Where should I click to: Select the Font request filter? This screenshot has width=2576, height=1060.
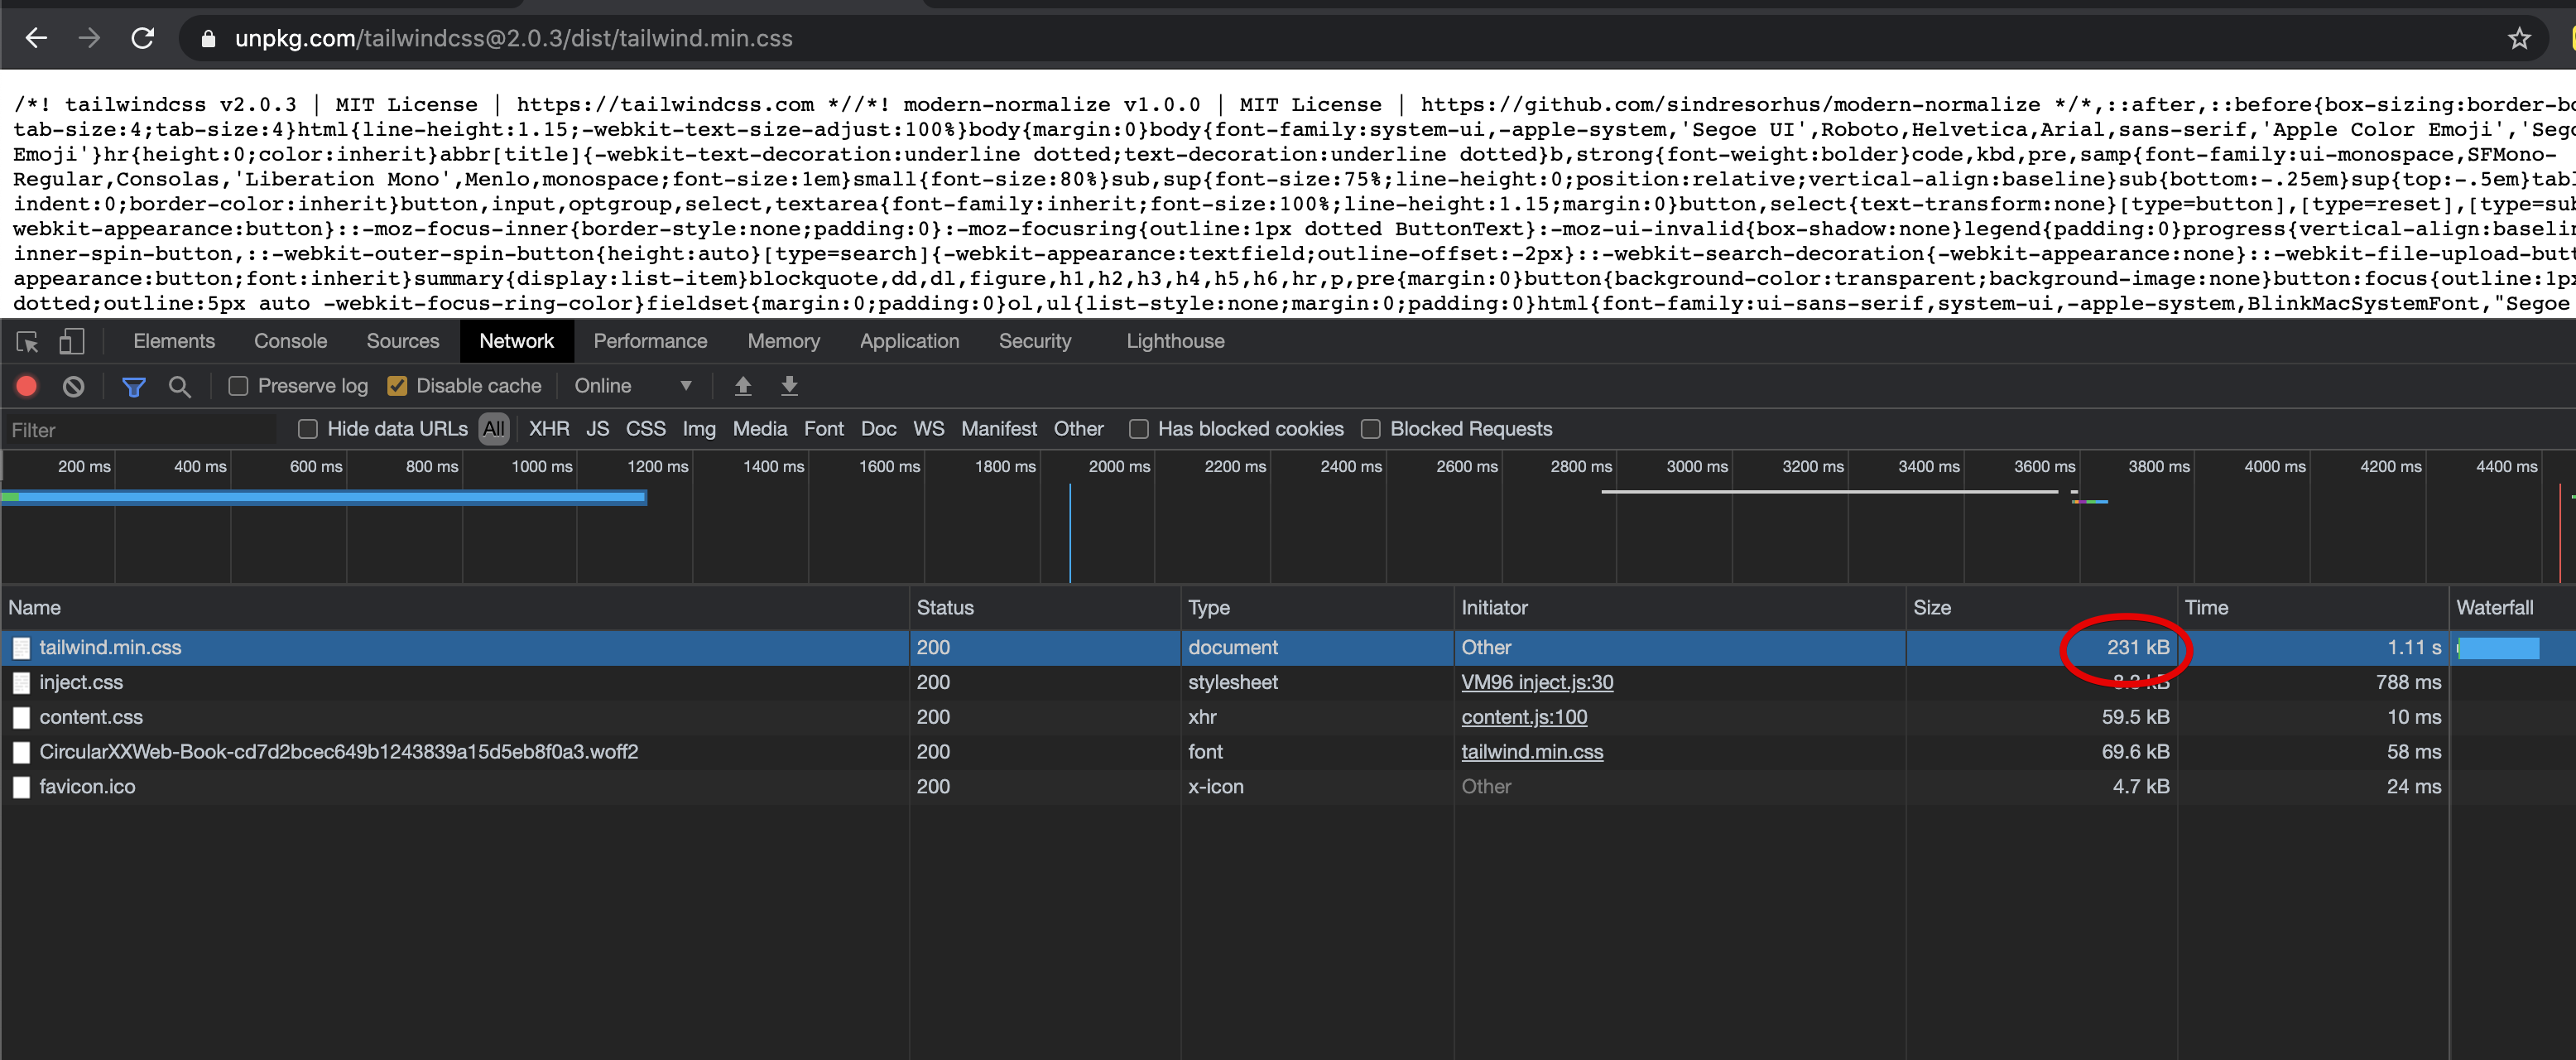[x=823, y=428]
